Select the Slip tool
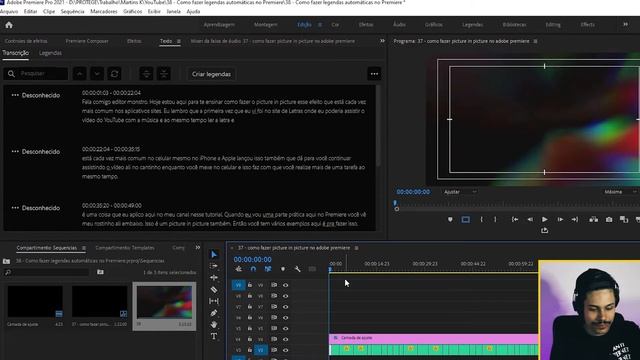This screenshot has width=640, height=360. coord(214,301)
